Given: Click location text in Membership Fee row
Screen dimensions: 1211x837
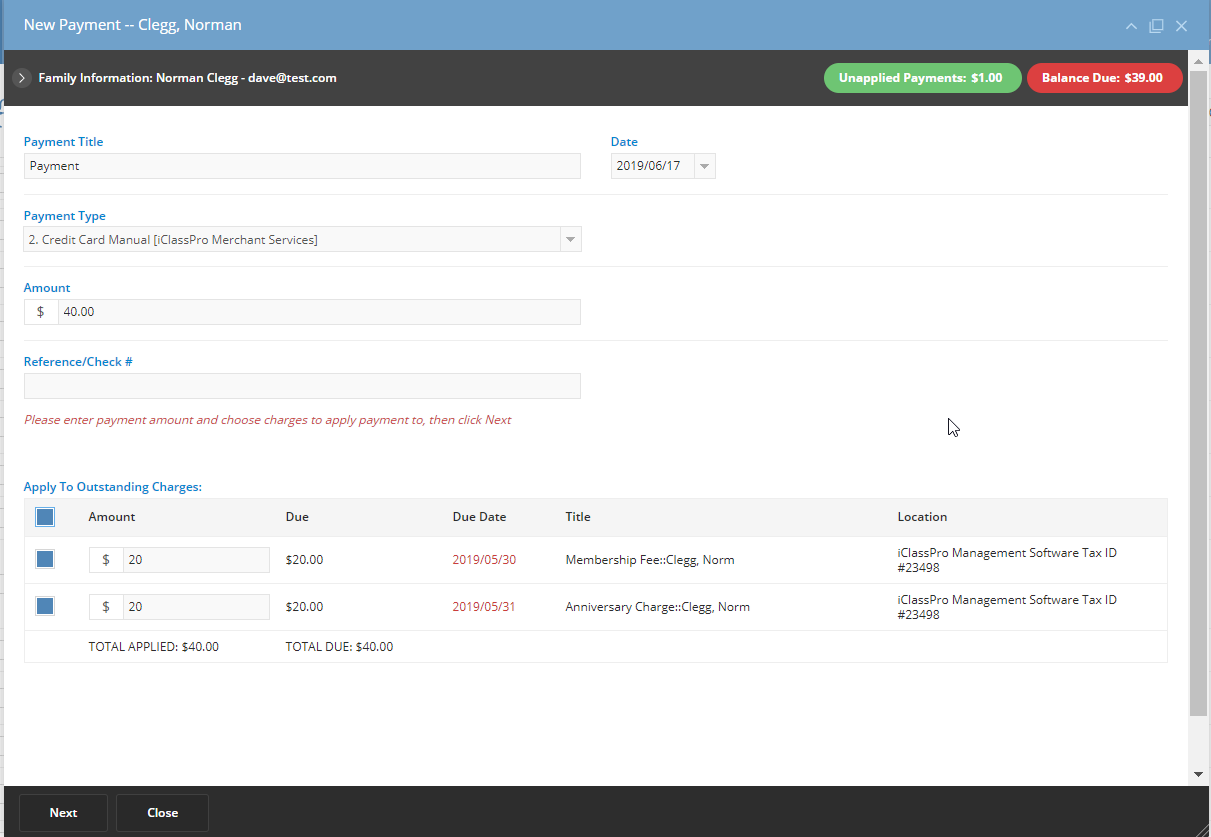Looking at the screenshot, I should pos(1007,560).
